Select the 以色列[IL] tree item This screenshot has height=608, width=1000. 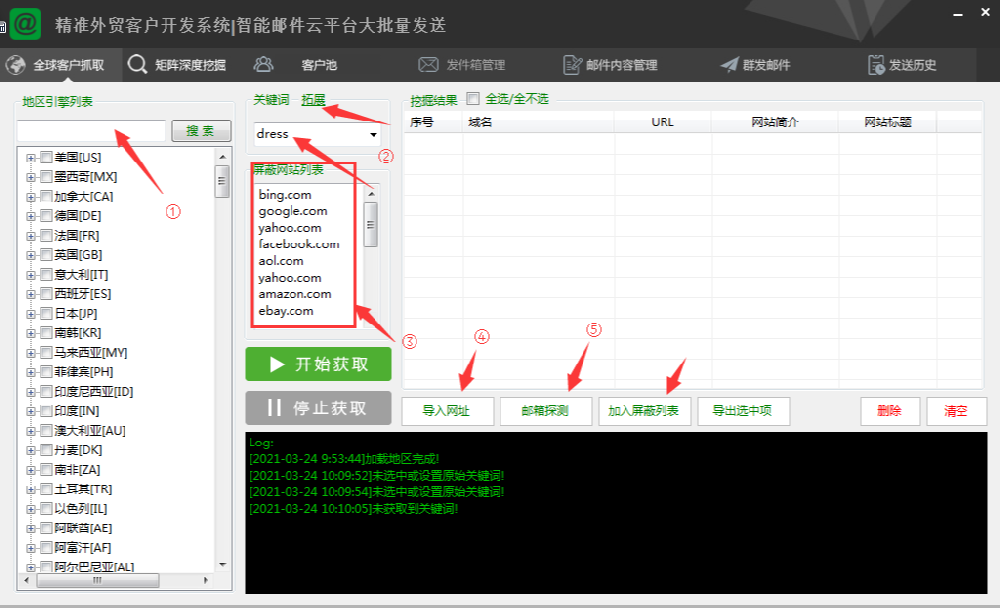tap(80, 509)
